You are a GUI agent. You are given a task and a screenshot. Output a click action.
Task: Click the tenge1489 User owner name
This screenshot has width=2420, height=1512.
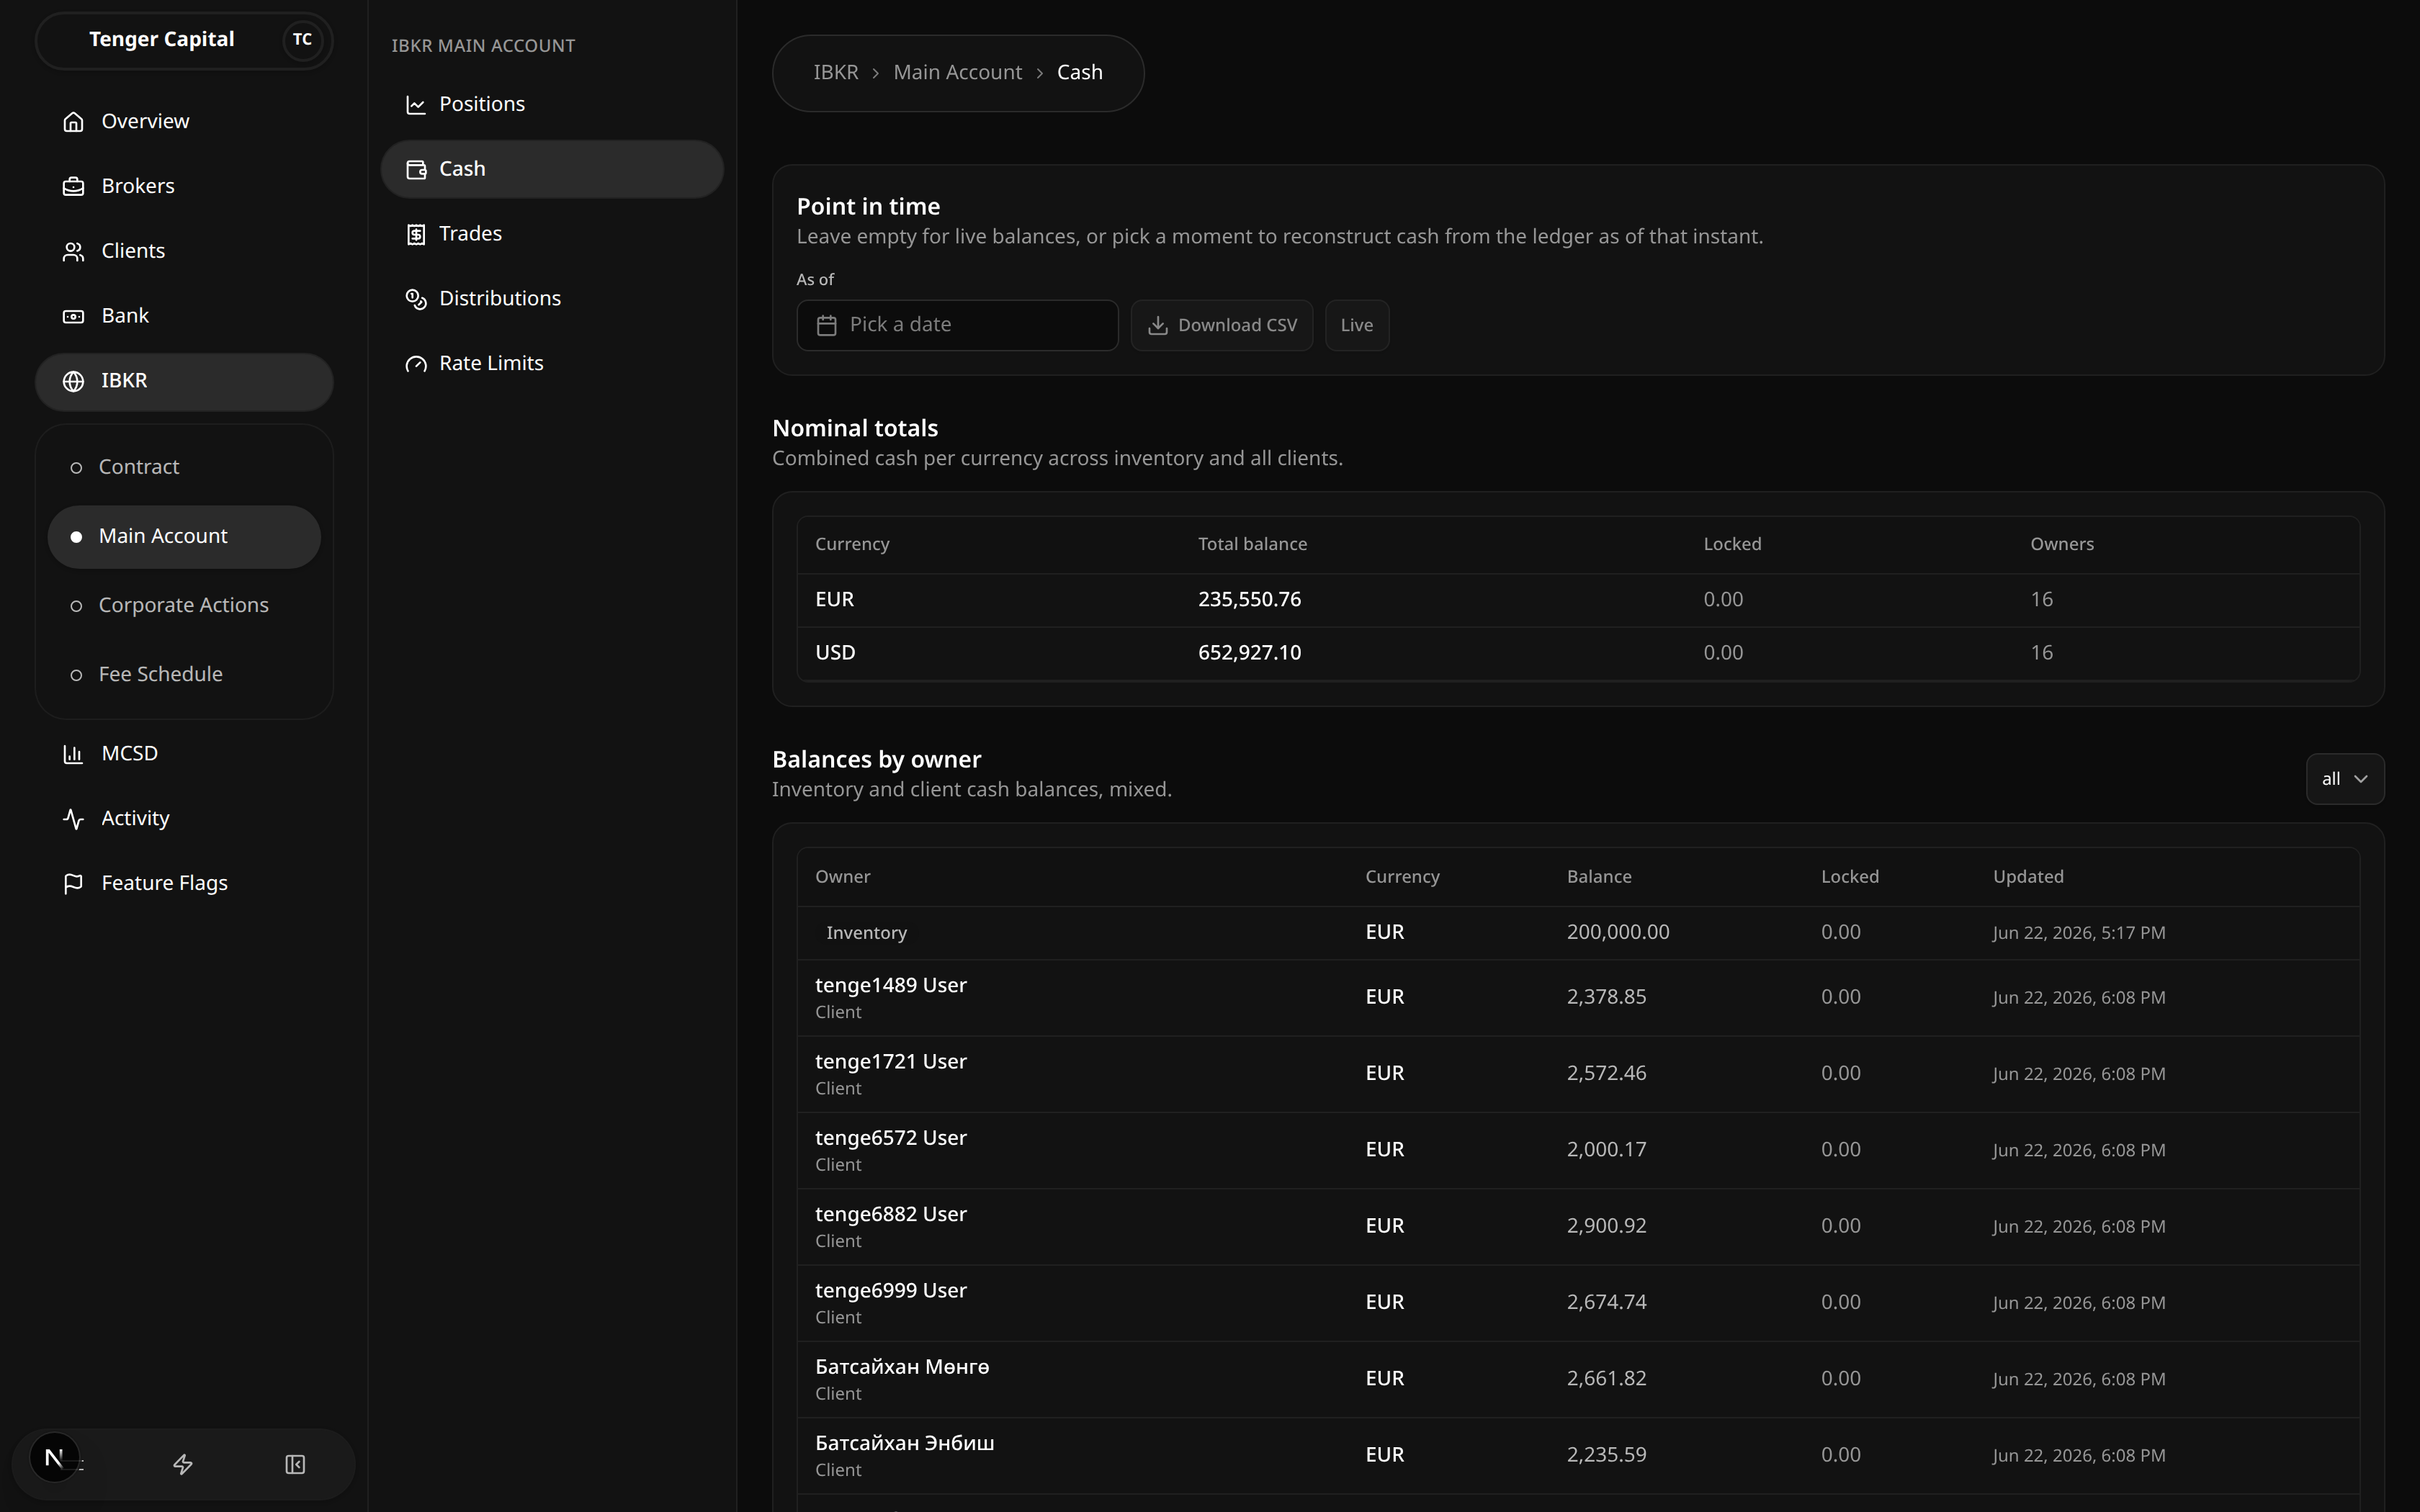[x=890, y=986]
